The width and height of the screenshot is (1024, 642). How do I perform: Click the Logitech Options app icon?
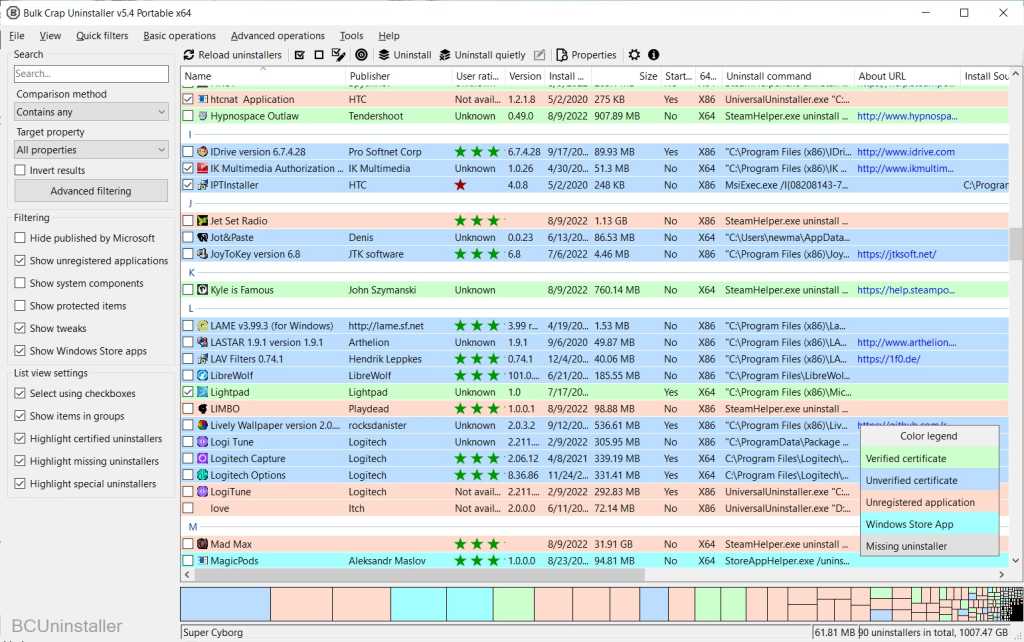[x=202, y=475]
